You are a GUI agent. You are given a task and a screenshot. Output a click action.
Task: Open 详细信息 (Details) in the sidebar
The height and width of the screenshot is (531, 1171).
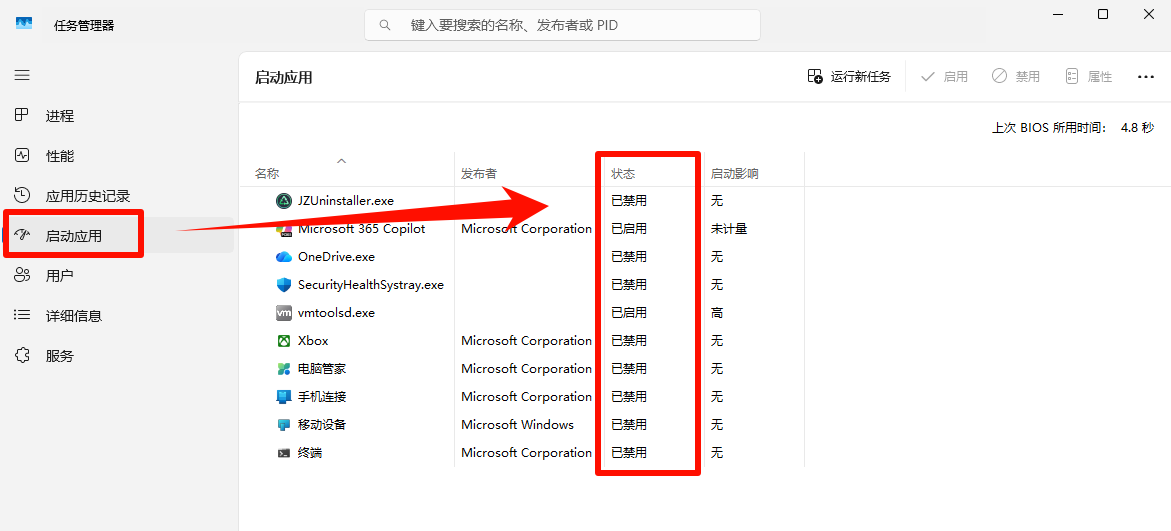click(x=73, y=316)
